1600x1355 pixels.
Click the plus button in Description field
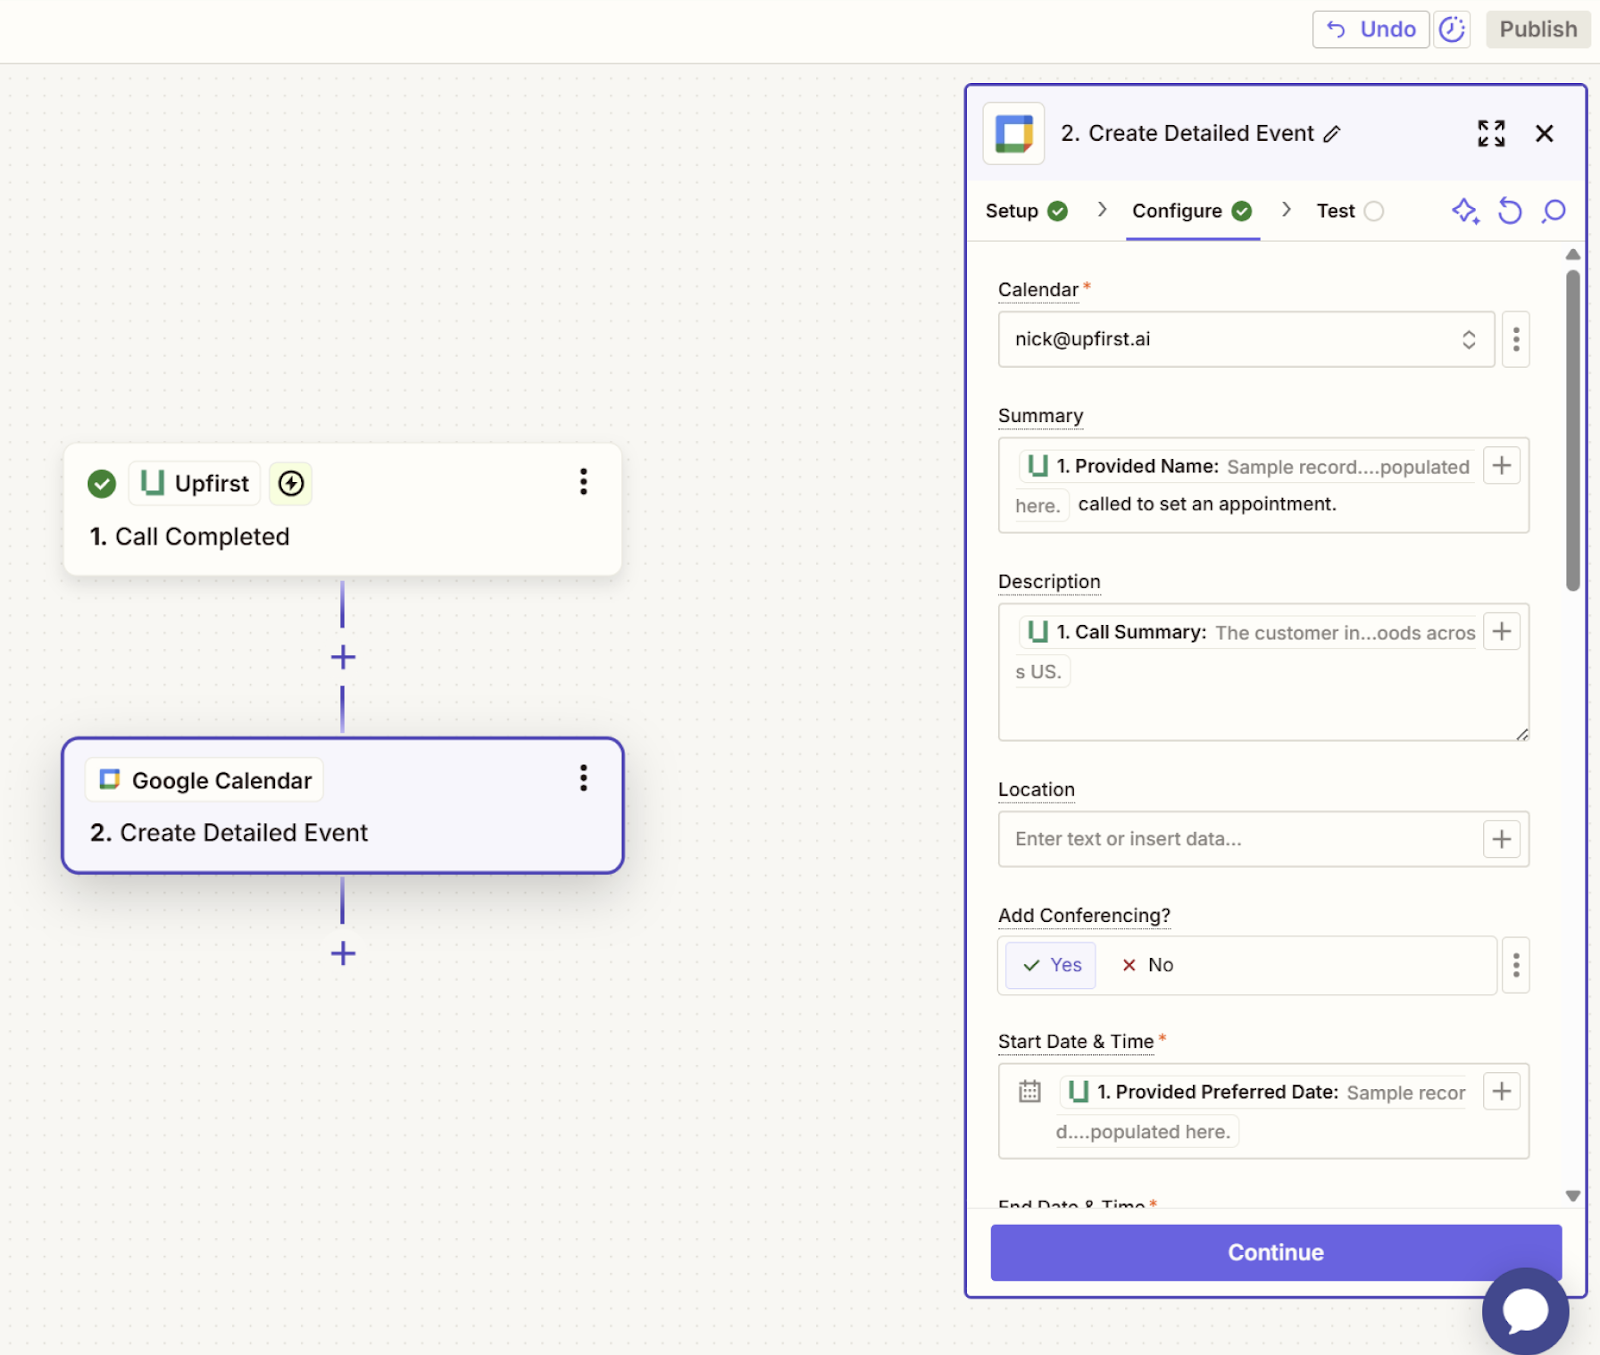pos(1501,632)
